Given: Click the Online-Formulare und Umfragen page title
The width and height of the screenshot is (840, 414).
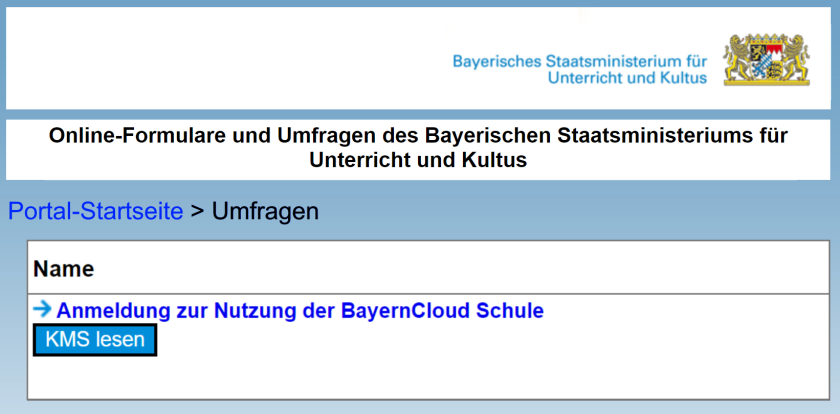Looking at the screenshot, I should [x=418, y=148].
